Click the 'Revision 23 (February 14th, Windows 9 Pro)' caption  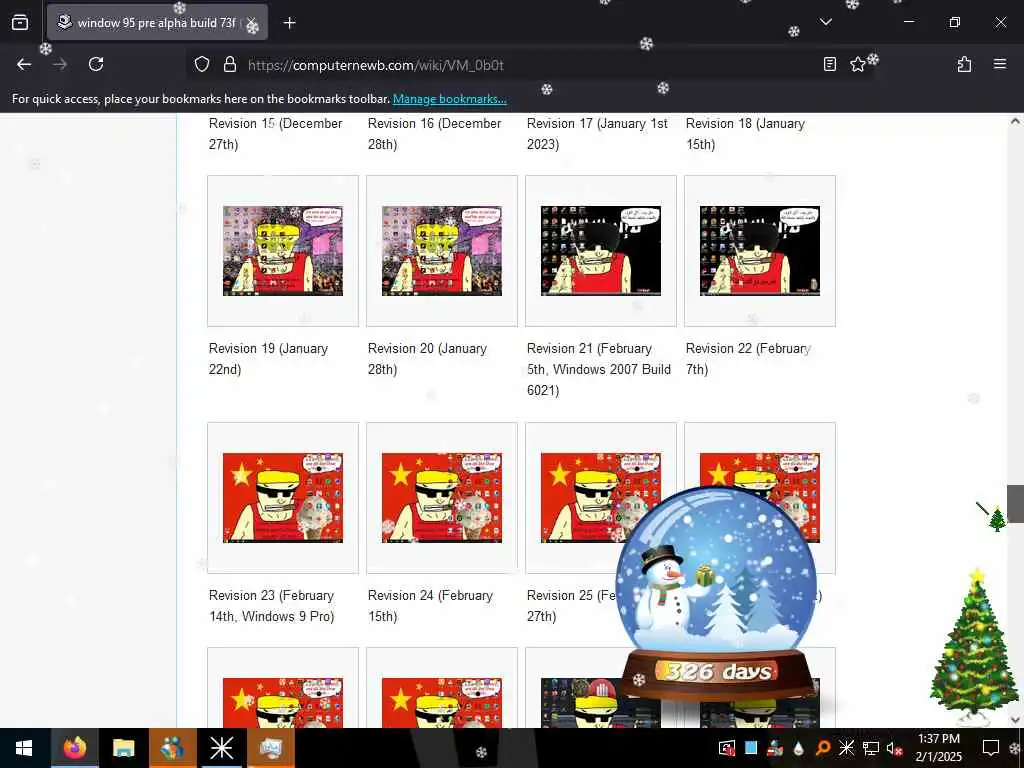pos(272,605)
